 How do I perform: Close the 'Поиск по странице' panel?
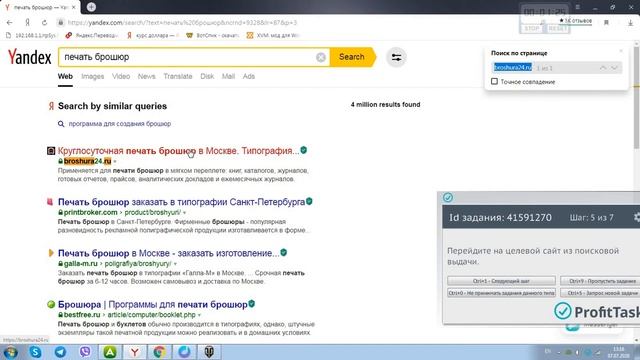tap(621, 51)
